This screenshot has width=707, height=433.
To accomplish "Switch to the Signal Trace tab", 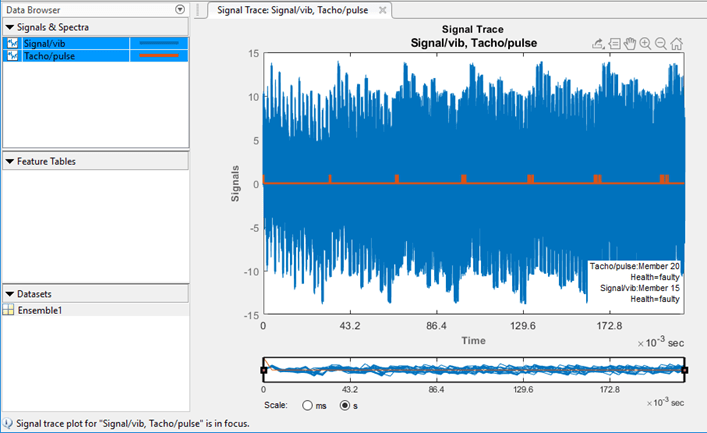I will click(293, 10).
